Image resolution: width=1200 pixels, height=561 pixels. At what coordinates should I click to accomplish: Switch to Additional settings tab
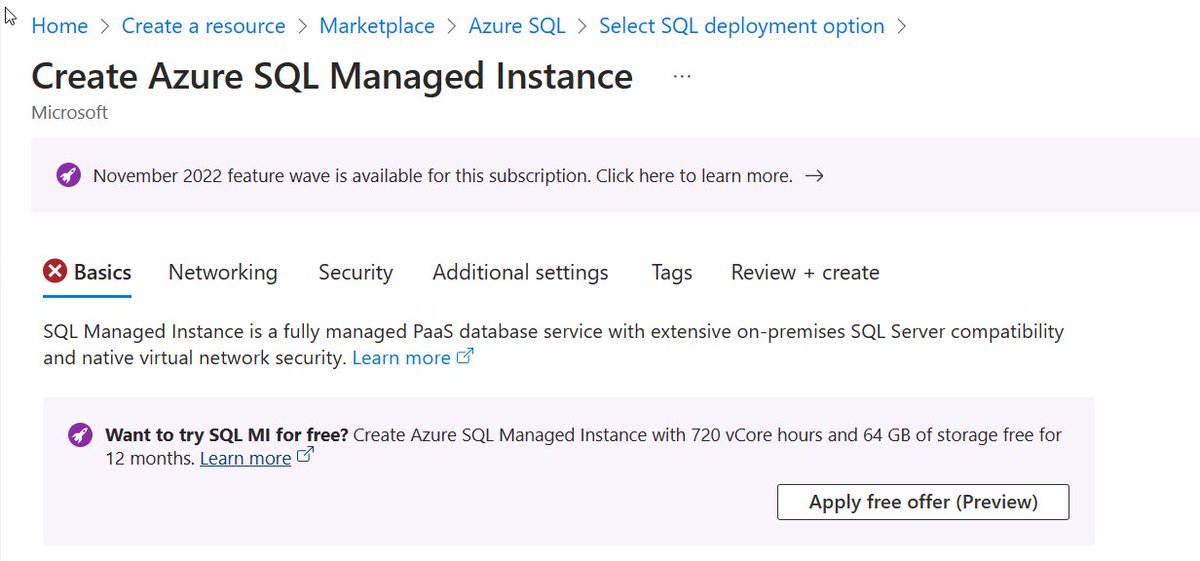coord(520,272)
